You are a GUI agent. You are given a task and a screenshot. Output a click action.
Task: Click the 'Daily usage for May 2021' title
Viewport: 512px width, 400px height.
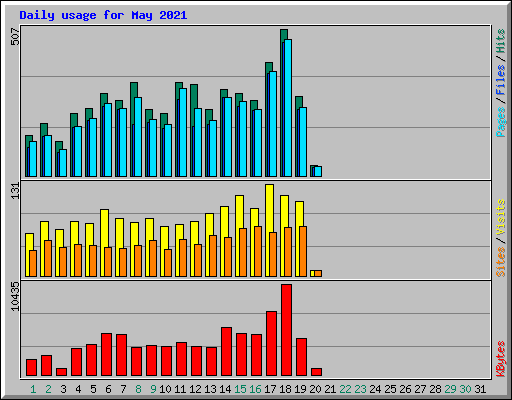click(103, 15)
